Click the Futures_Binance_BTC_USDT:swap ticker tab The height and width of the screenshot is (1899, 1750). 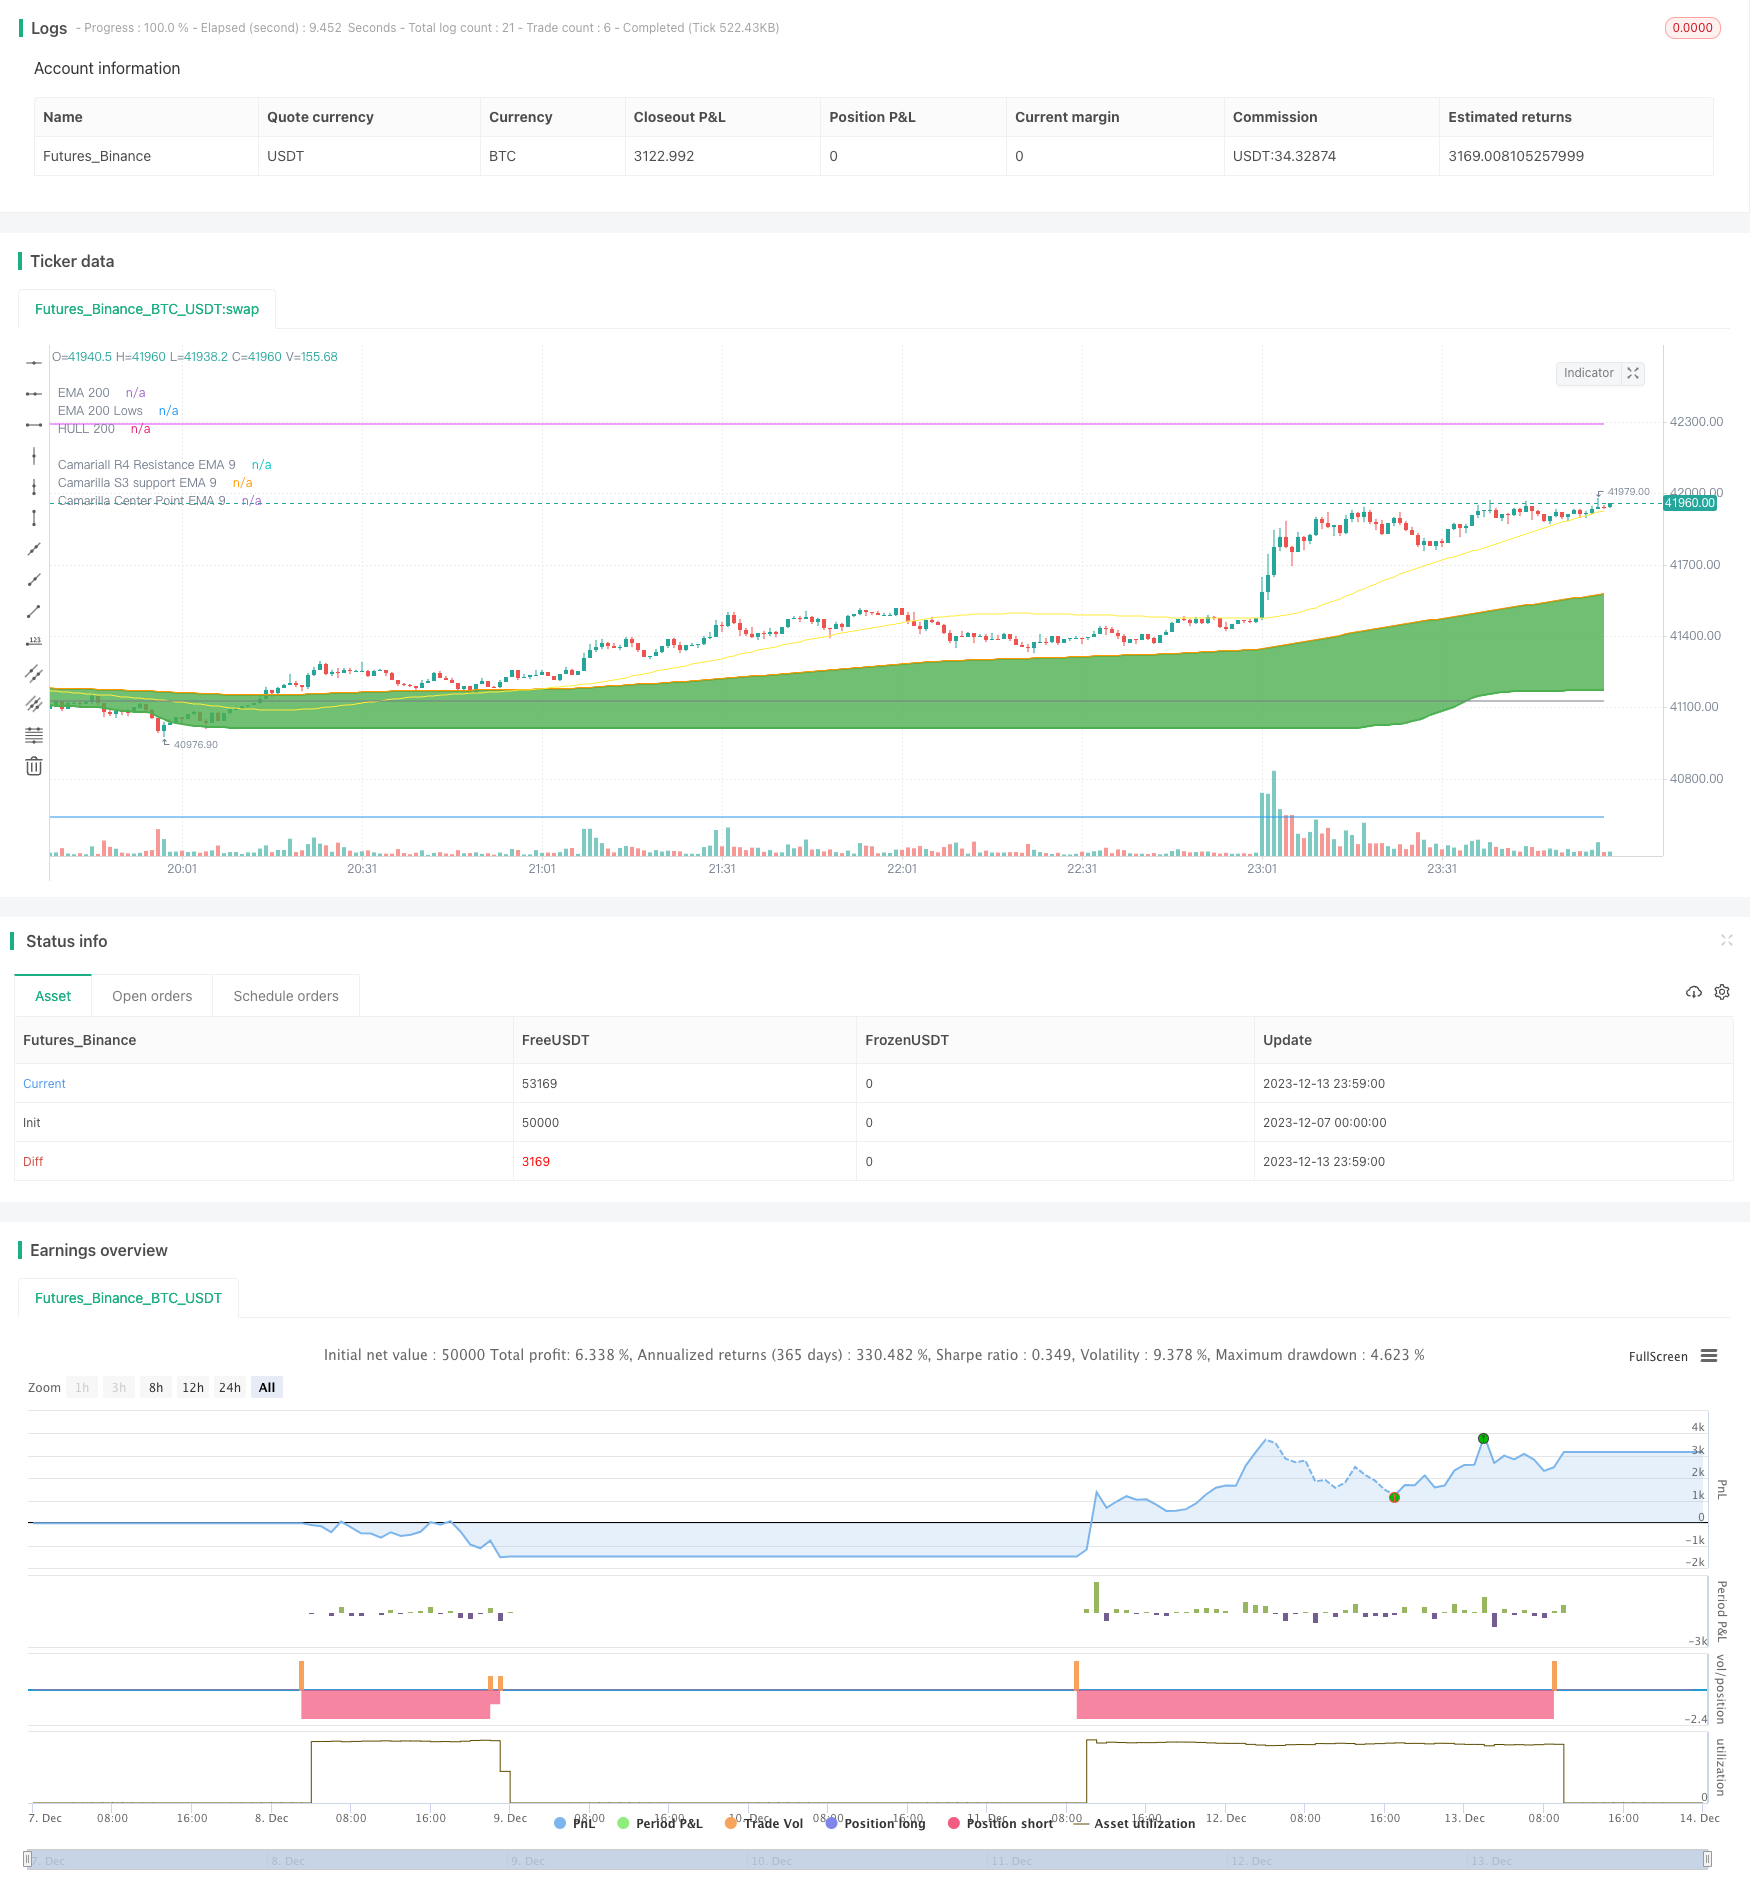pos(147,309)
